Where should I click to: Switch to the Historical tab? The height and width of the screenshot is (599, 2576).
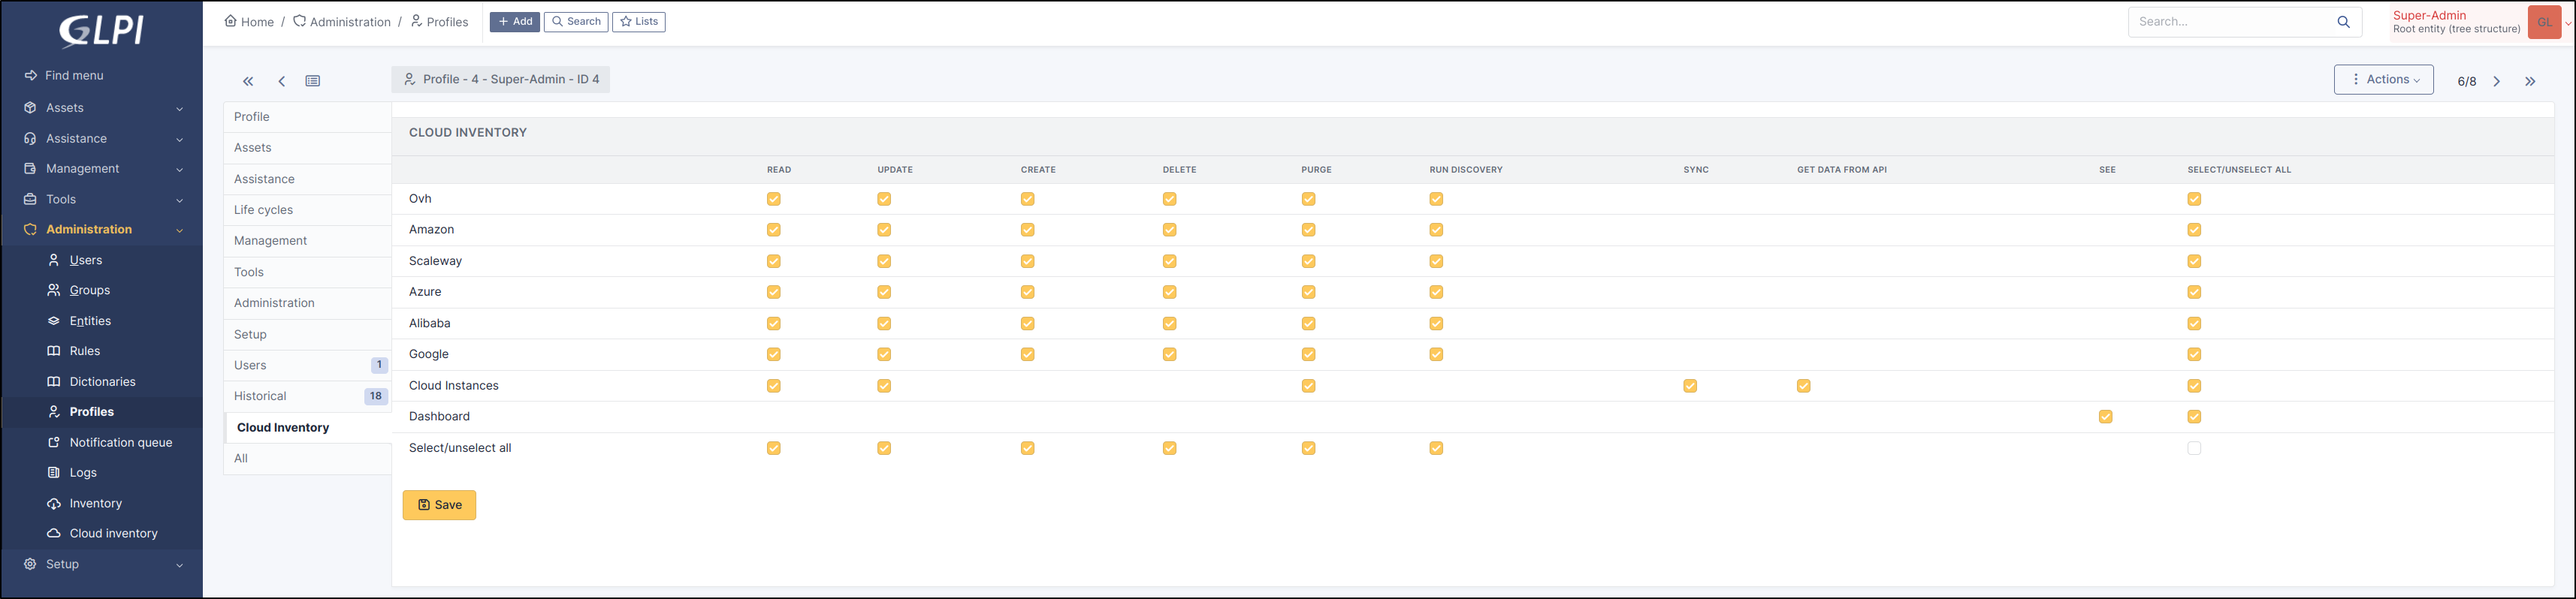tap(260, 396)
